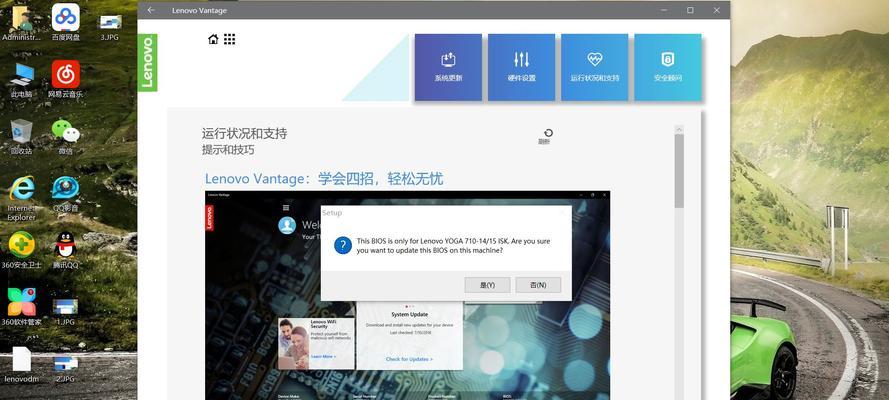
Task: Launch 腾讯QQ penguin icon
Action: tap(66, 250)
